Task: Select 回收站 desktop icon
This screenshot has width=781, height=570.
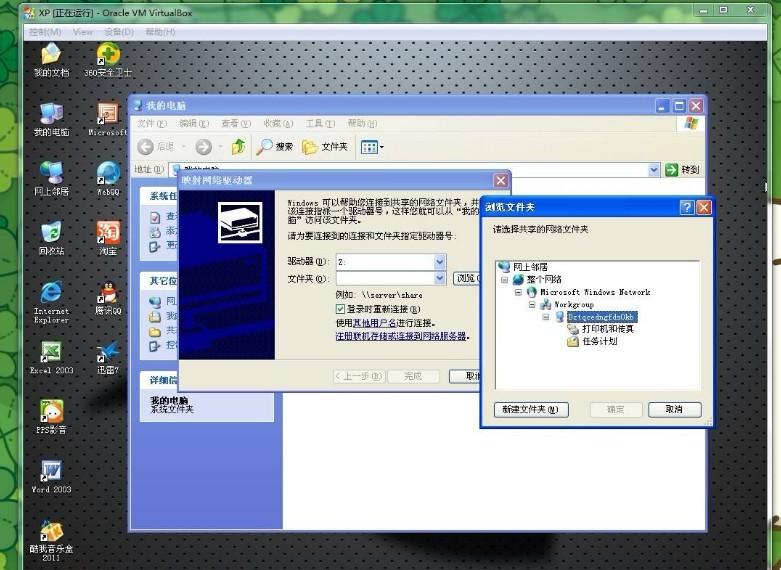Action: pyautogui.click(x=51, y=238)
